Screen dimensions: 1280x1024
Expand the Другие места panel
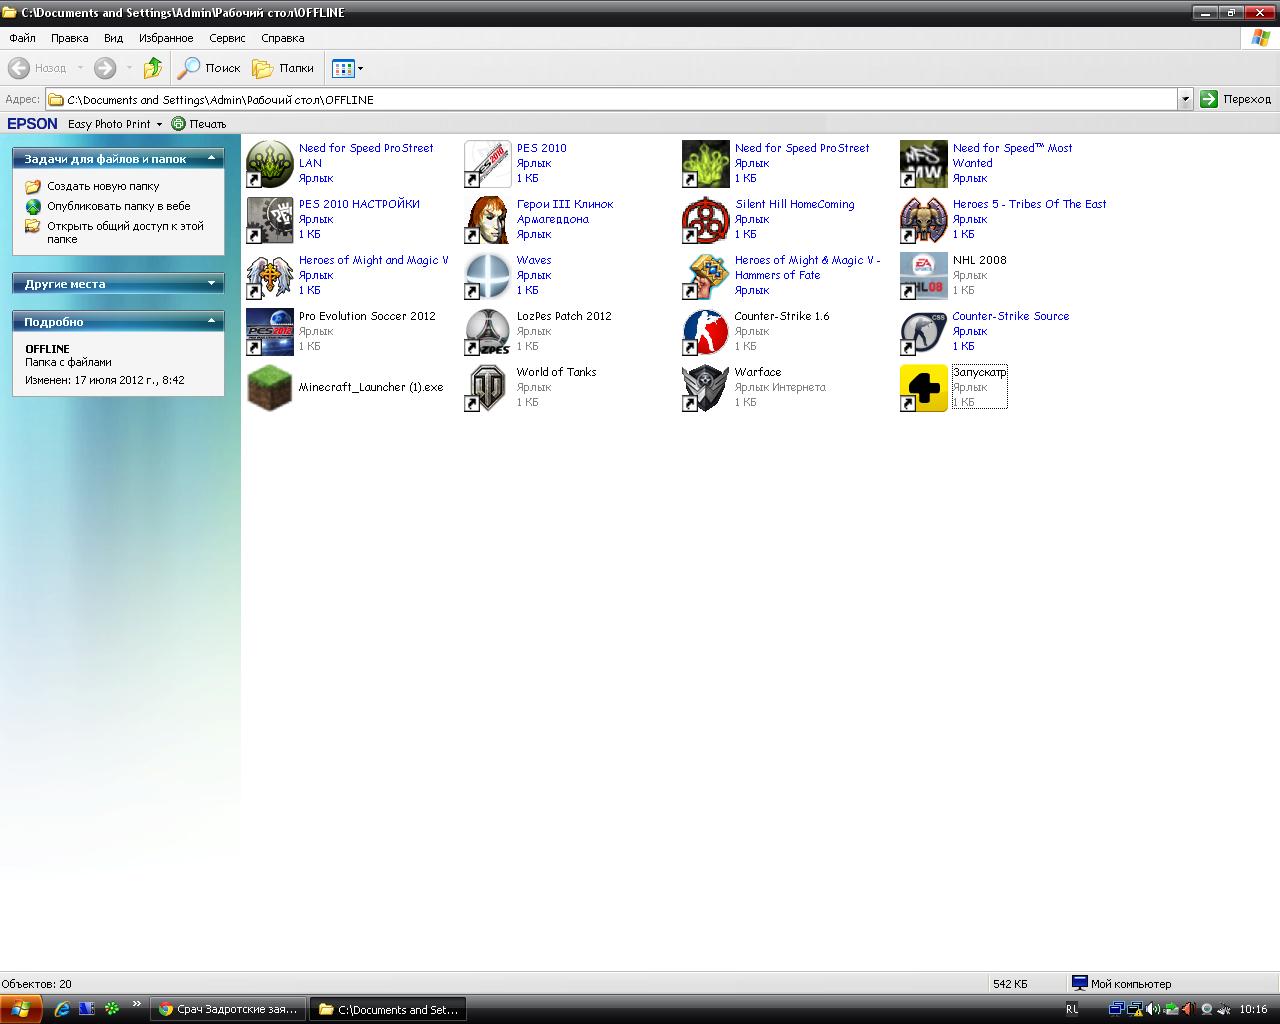tap(211, 284)
